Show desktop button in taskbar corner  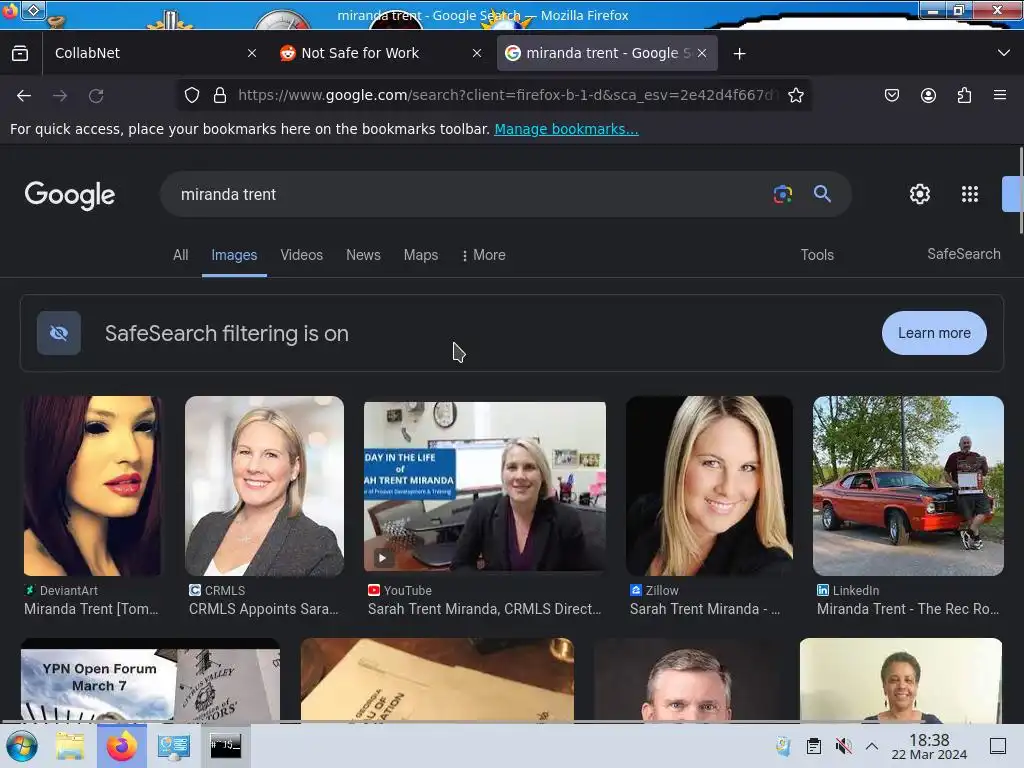pos(997,746)
